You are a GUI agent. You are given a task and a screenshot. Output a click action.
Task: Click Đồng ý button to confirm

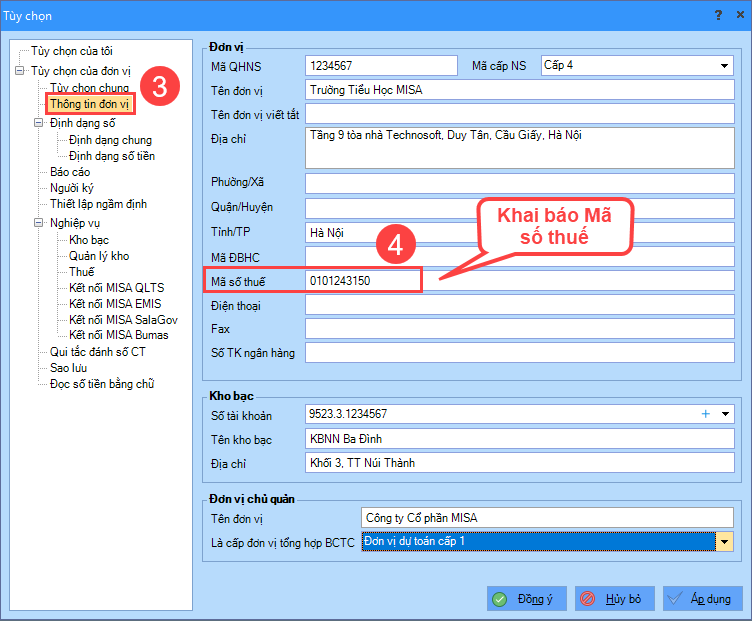(526, 599)
